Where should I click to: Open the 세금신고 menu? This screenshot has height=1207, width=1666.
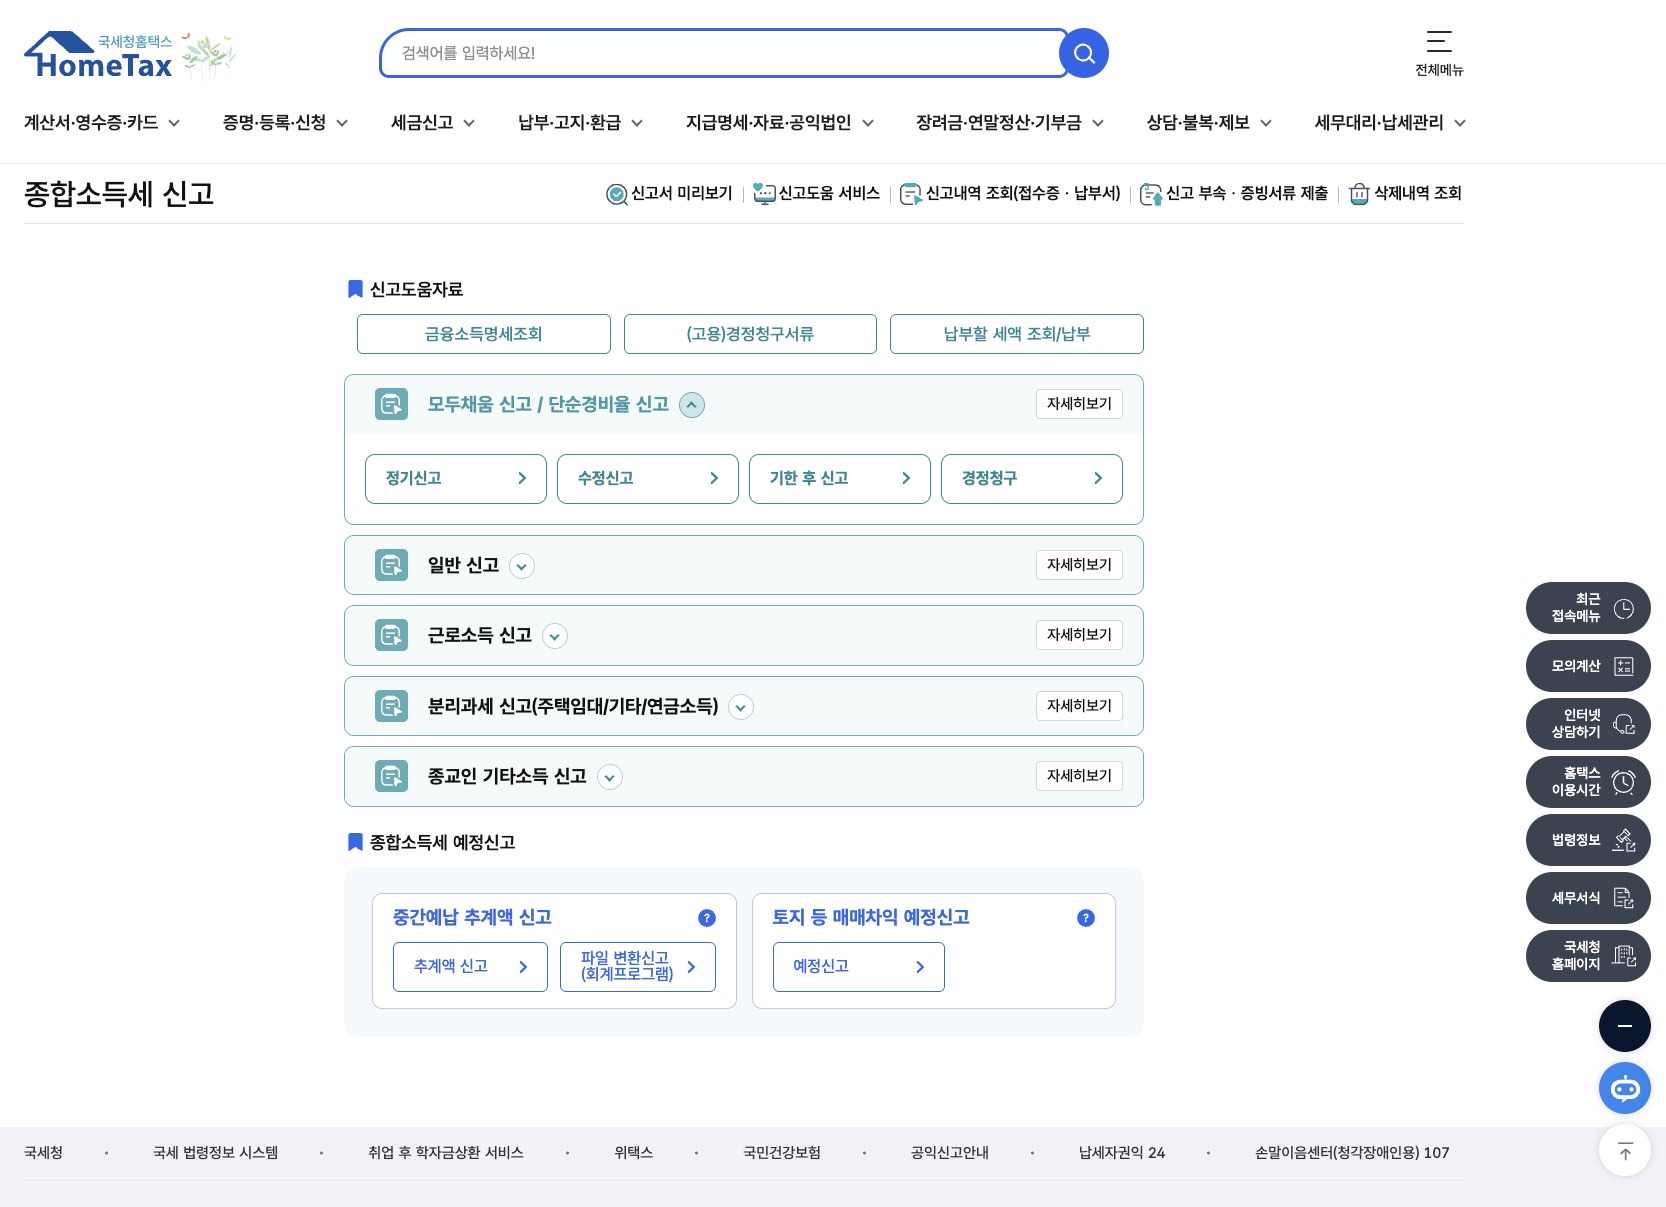pyautogui.click(x=433, y=123)
